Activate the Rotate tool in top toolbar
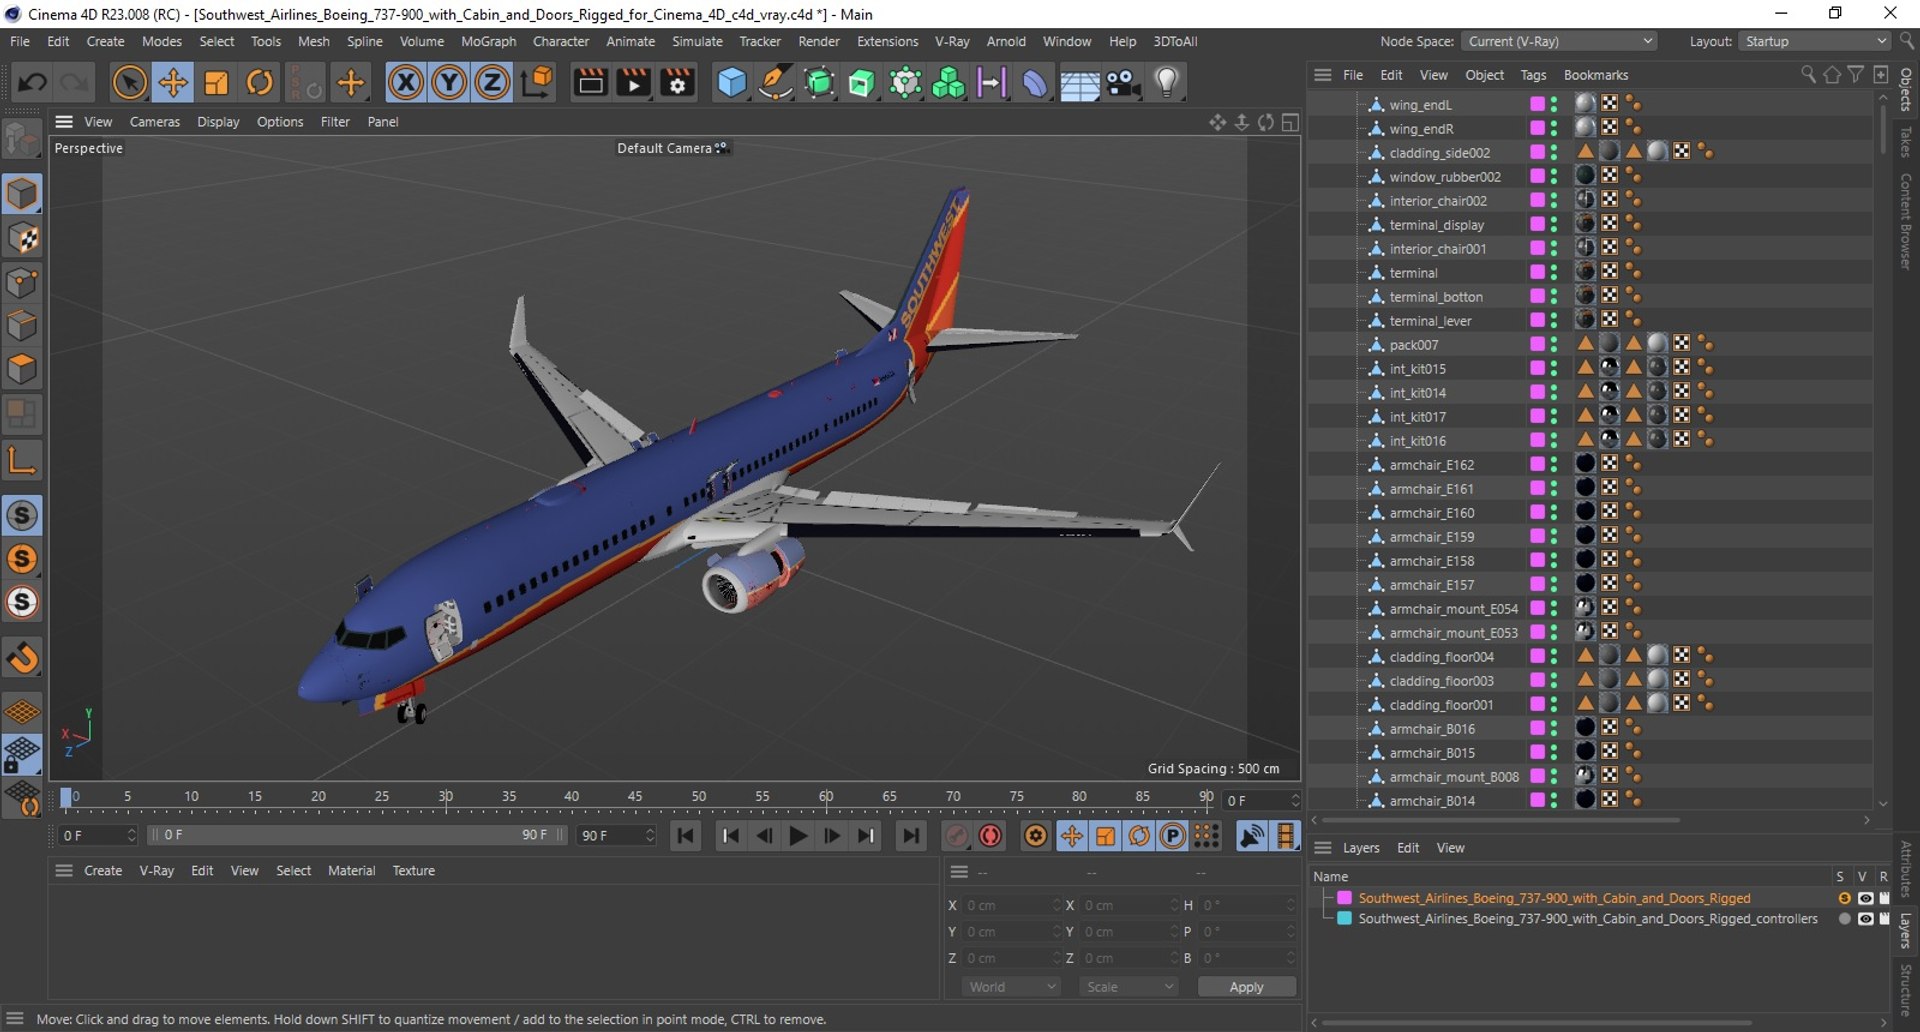The height and width of the screenshot is (1032, 1920). pos(260,82)
